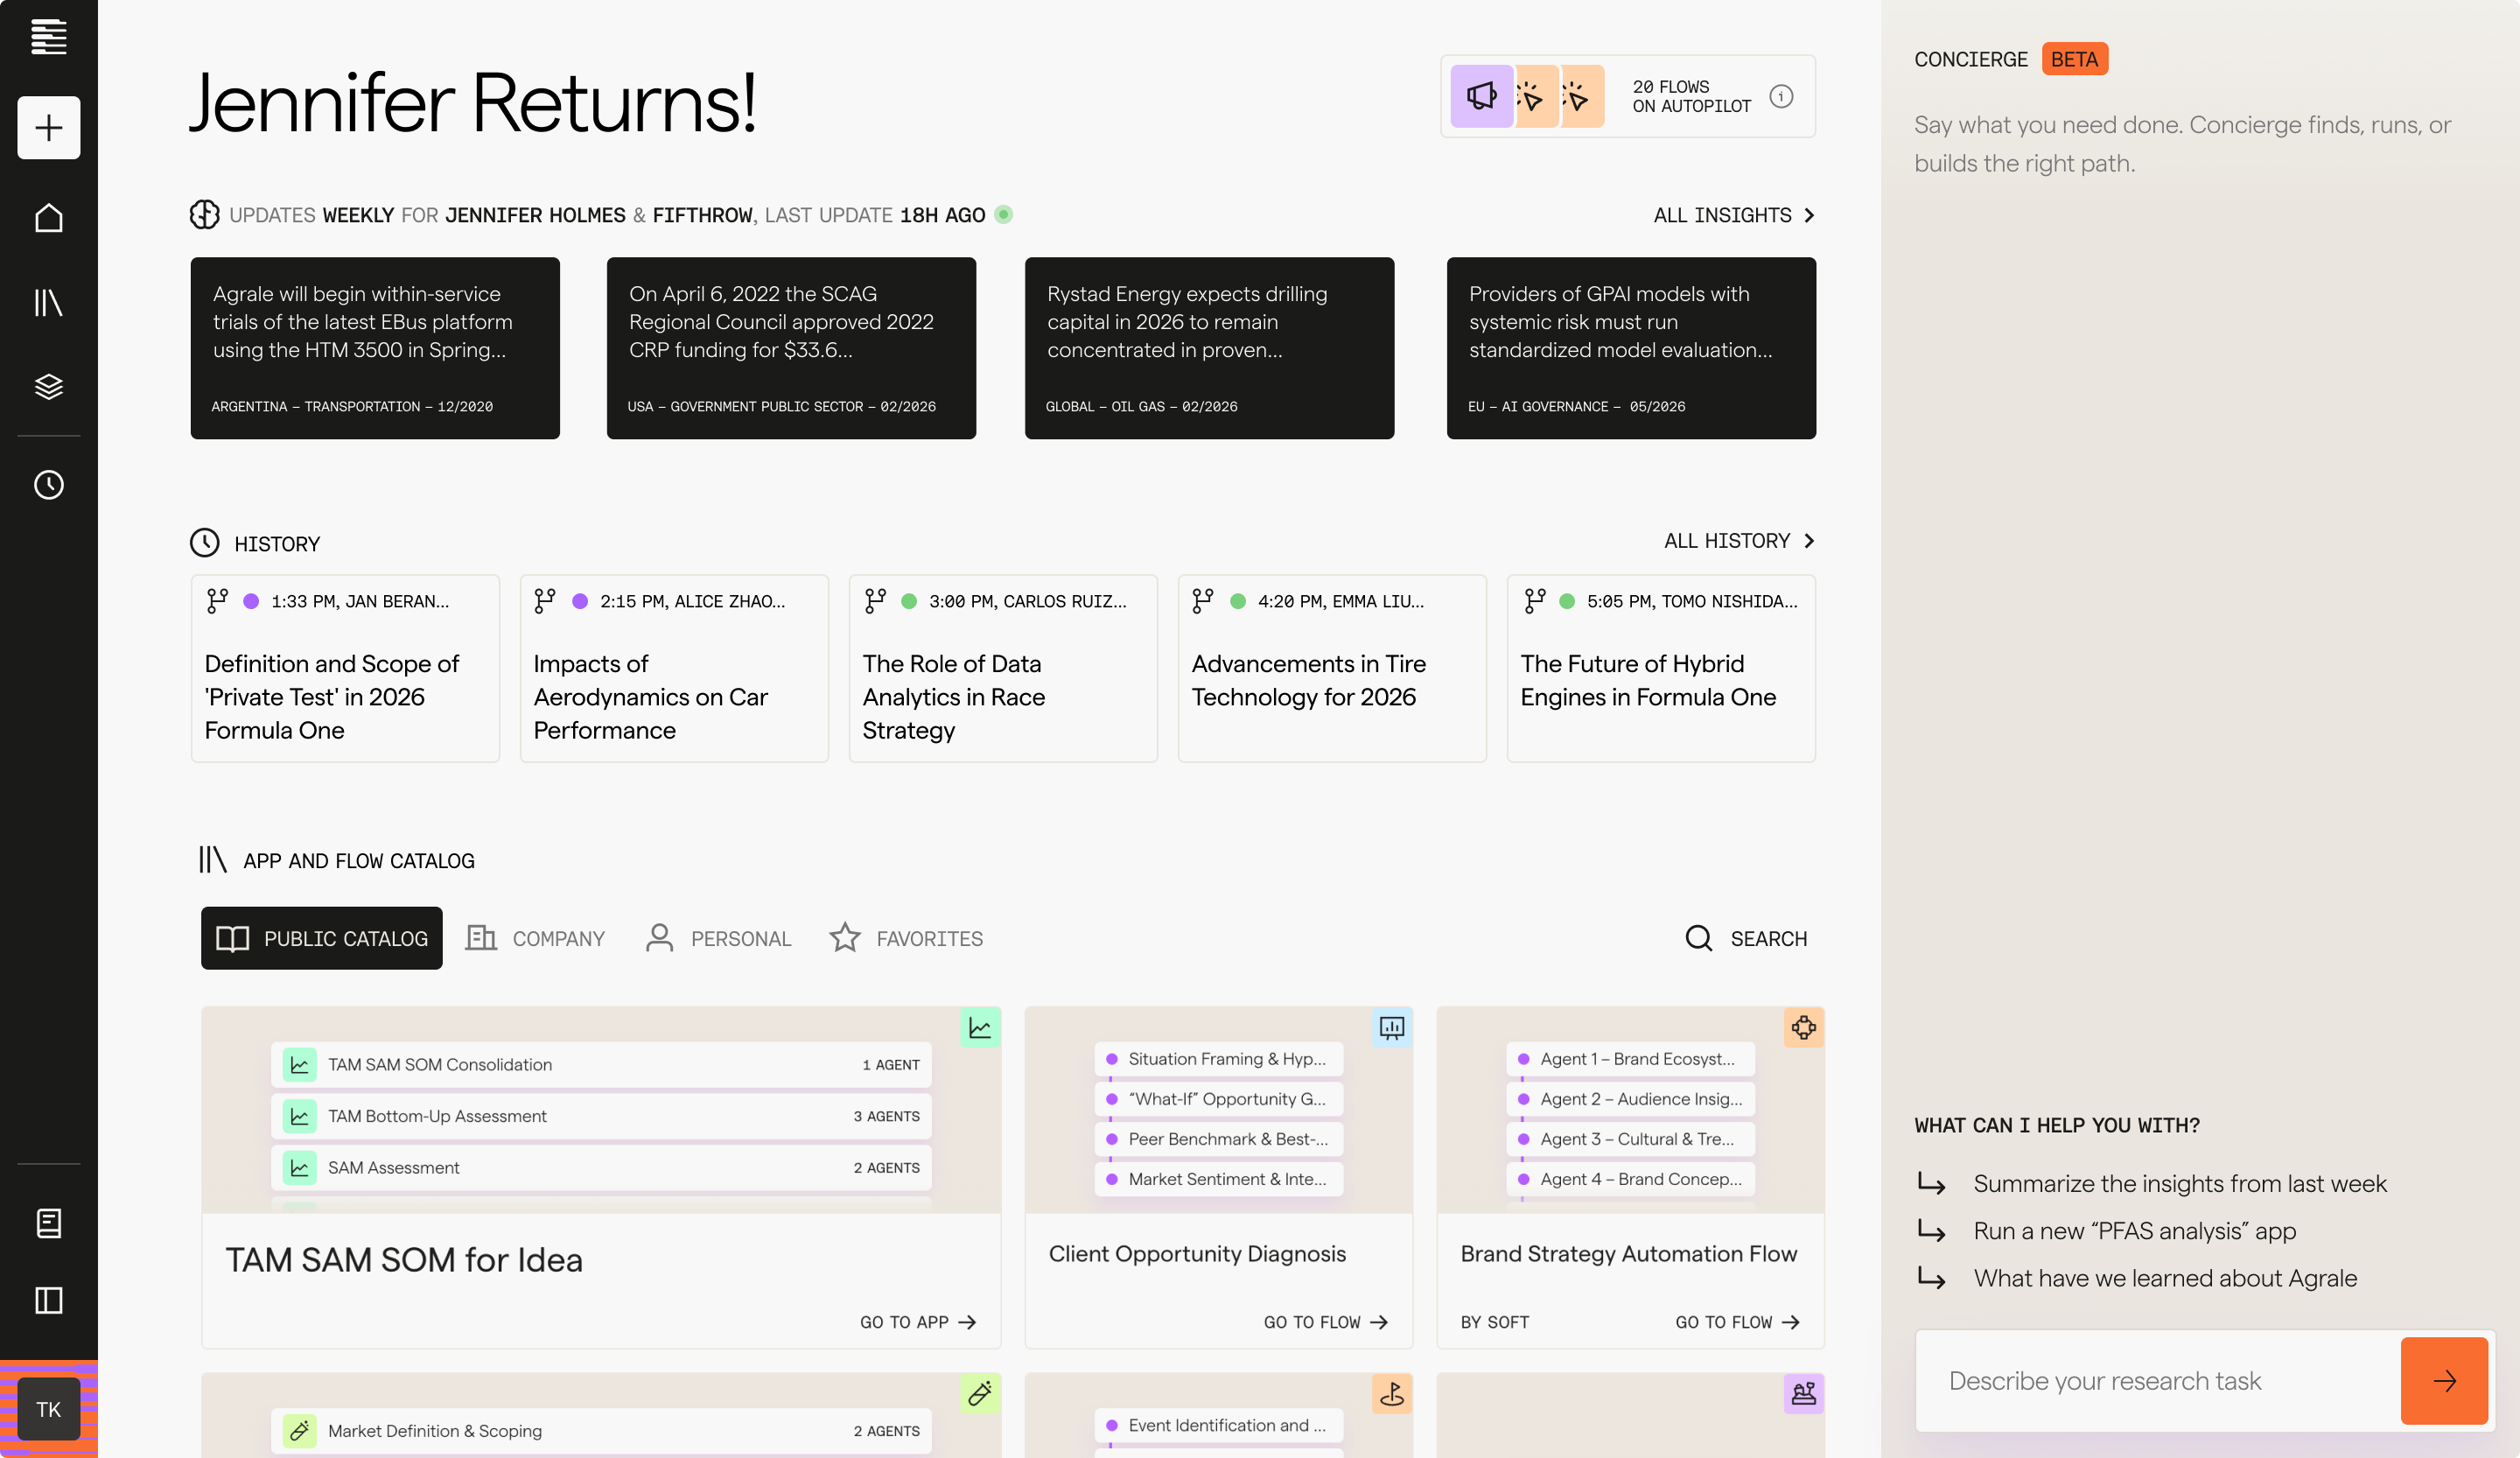Open the Agrale EBus trials insight card
This screenshot has width=2520, height=1458.
tap(375, 348)
